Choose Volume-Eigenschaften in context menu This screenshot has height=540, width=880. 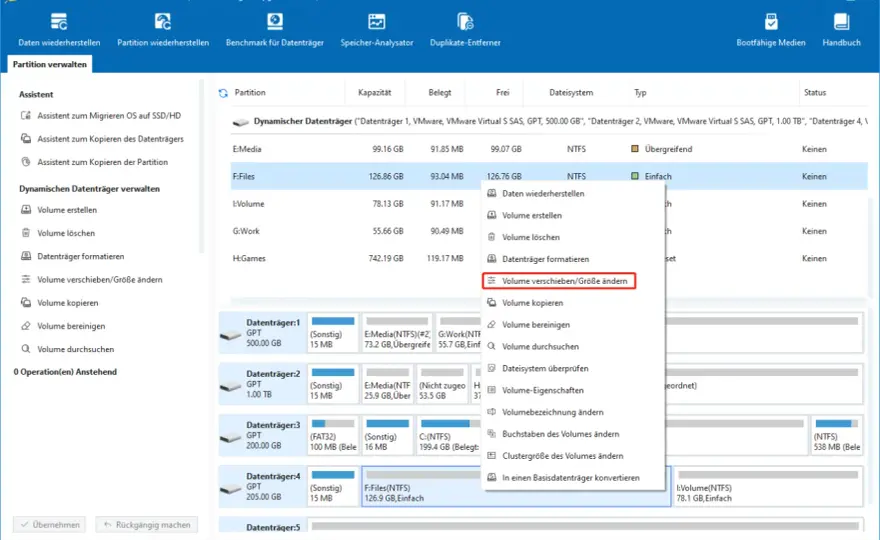pos(573,391)
